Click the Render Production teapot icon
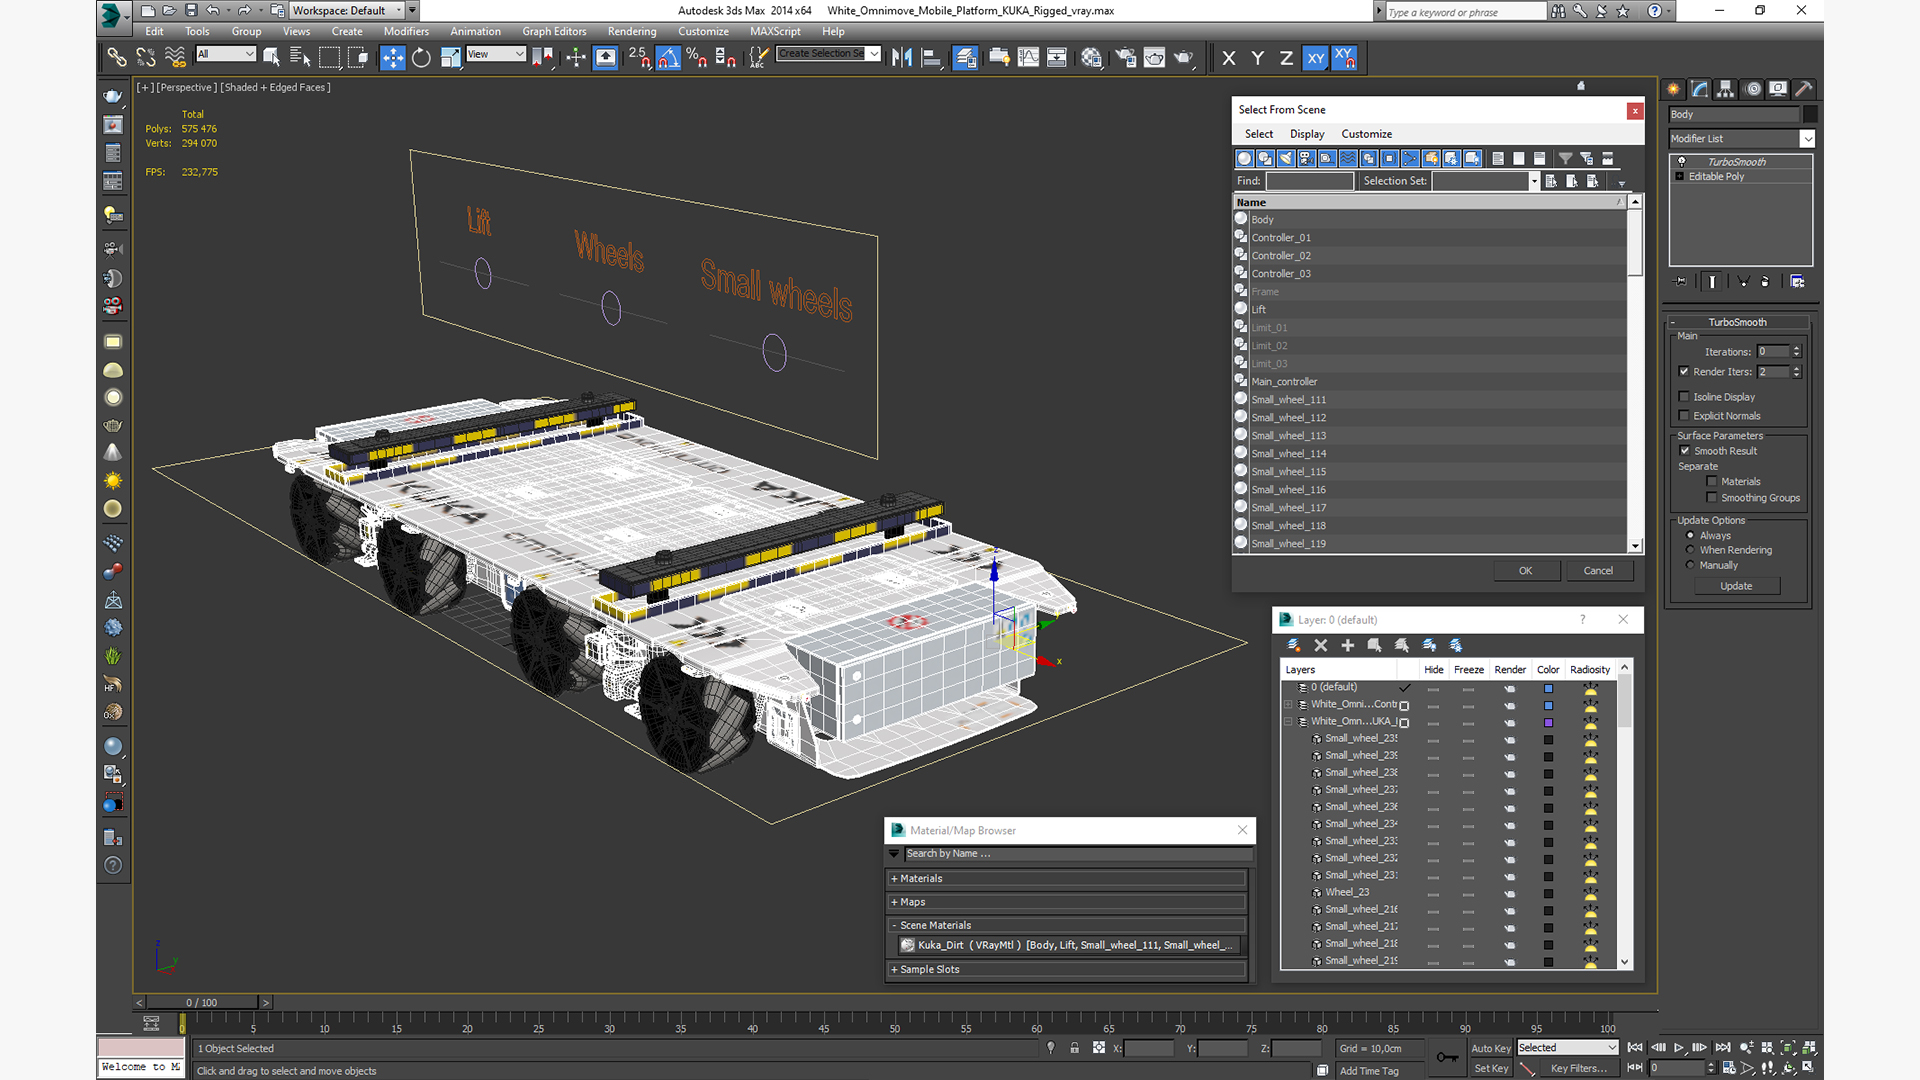This screenshot has width=1920, height=1080. tap(1183, 58)
